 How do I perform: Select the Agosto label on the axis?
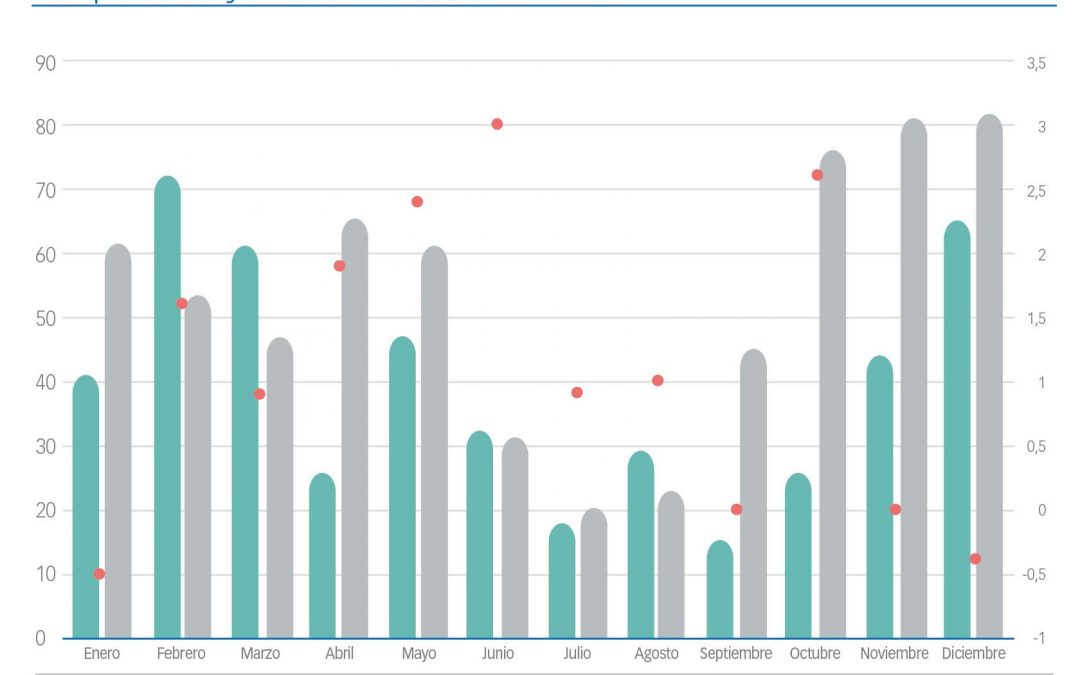pyautogui.click(x=656, y=654)
